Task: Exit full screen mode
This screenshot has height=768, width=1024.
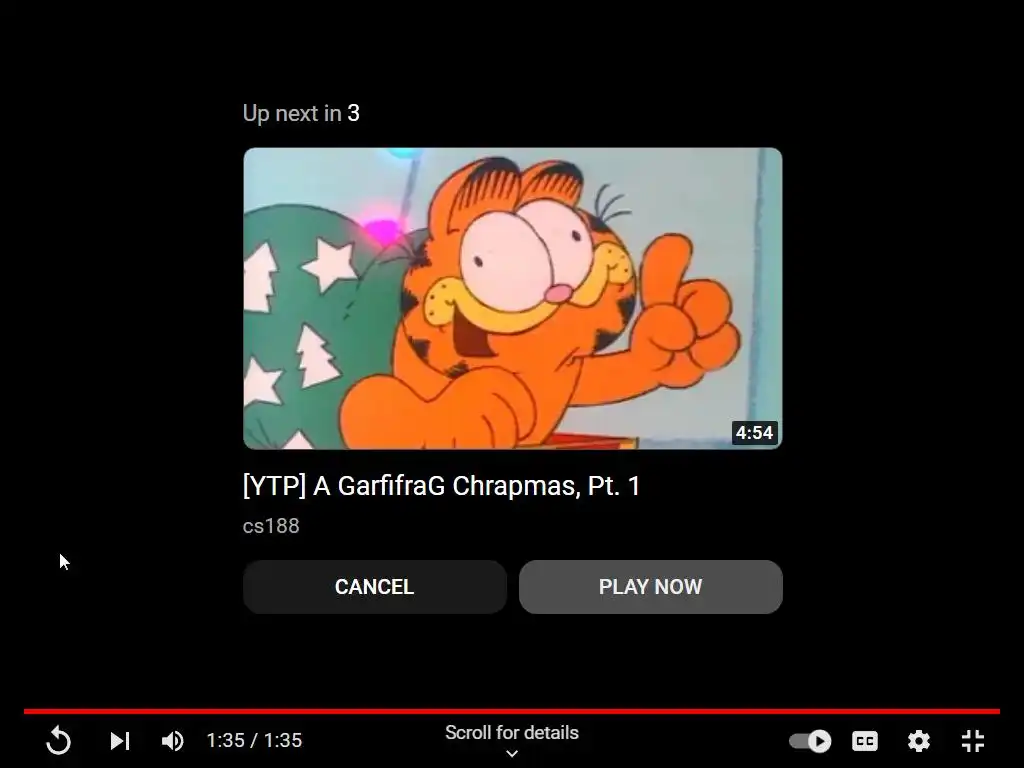Action: coord(973,741)
